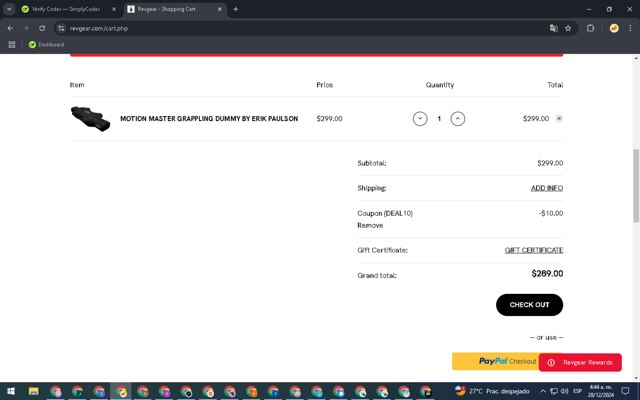Click ADD INFO shipping link
This screenshot has width=640, height=400.
point(547,188)
